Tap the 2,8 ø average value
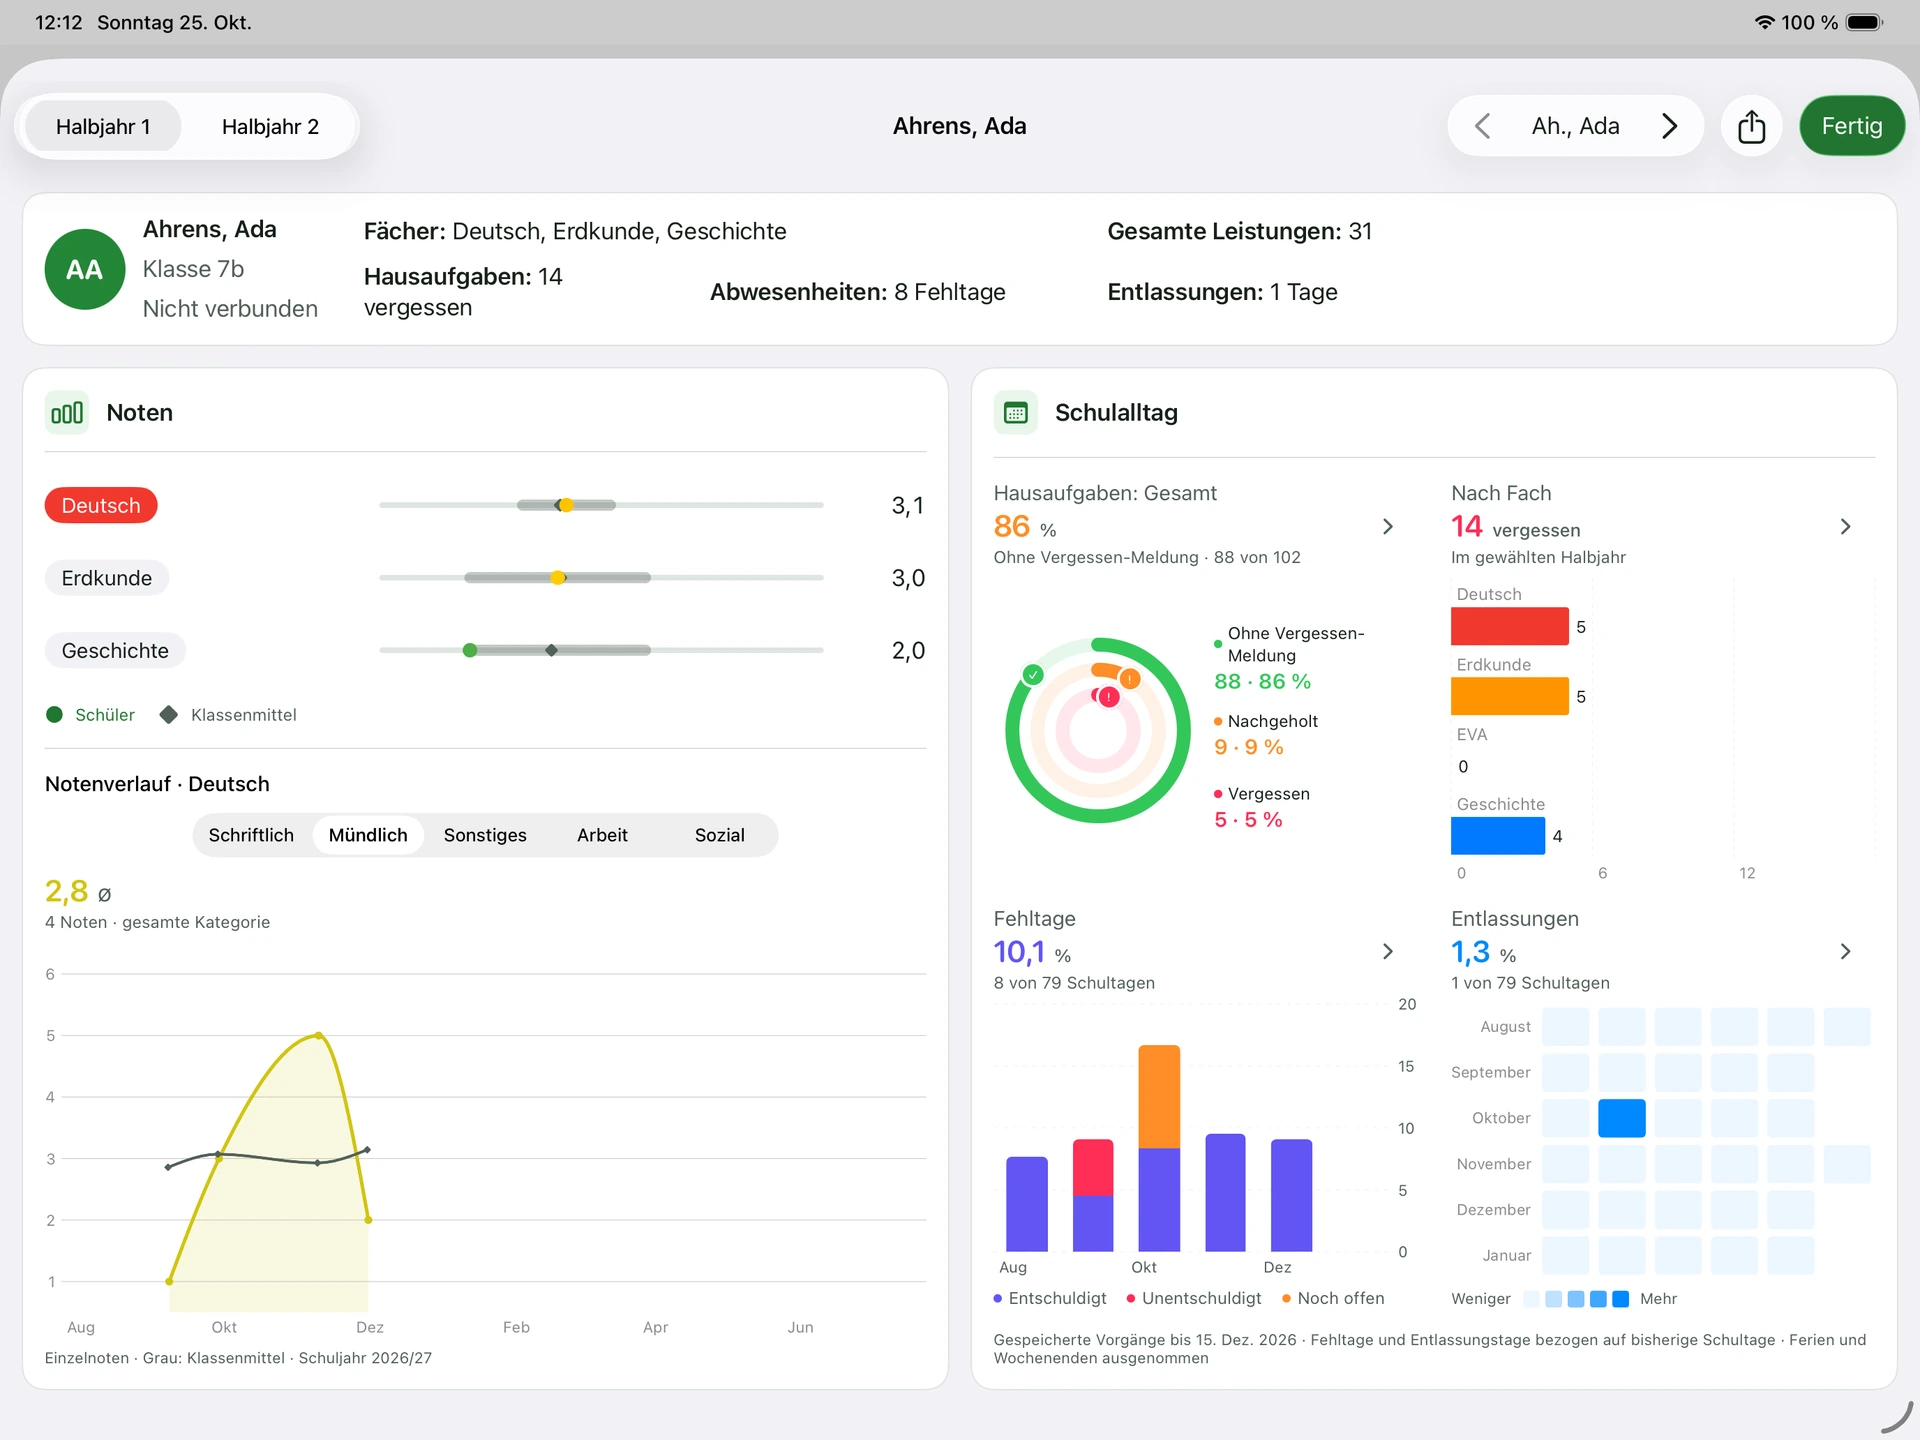This screenshot has width=1920, height=1440. pyautogui.click(x=78, y=891)
